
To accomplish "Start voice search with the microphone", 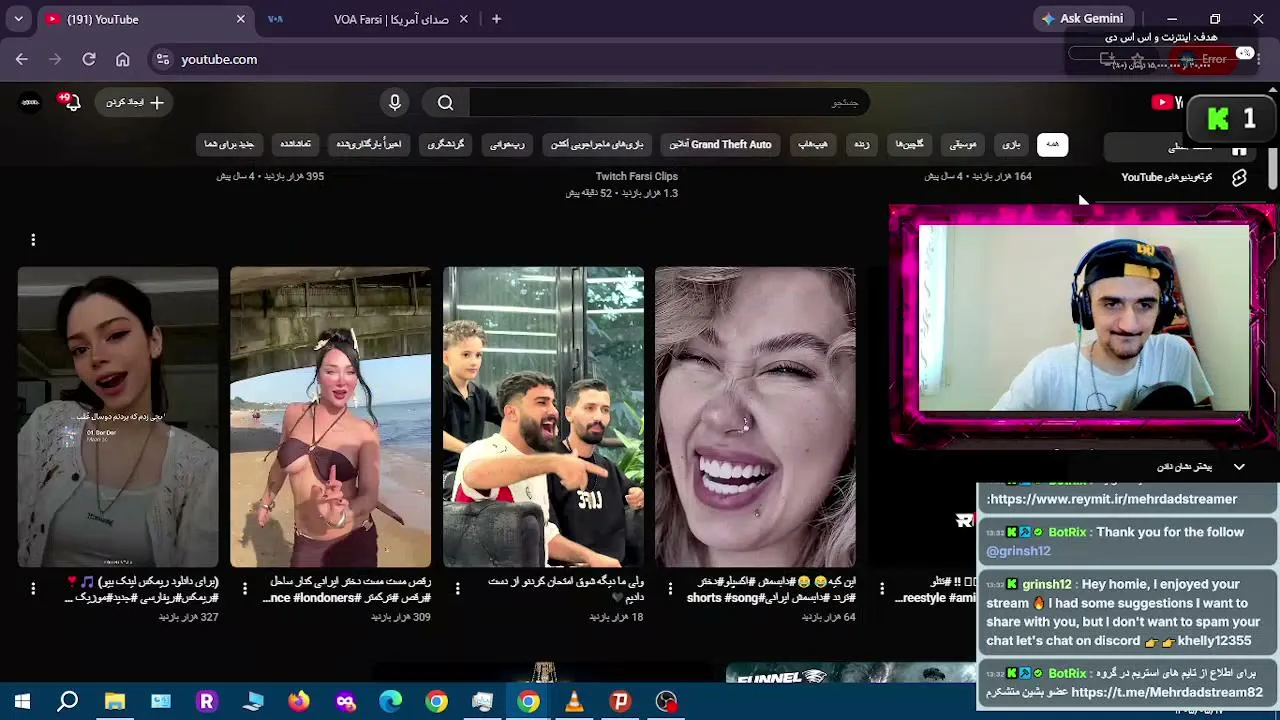I will tap(395, 102).
